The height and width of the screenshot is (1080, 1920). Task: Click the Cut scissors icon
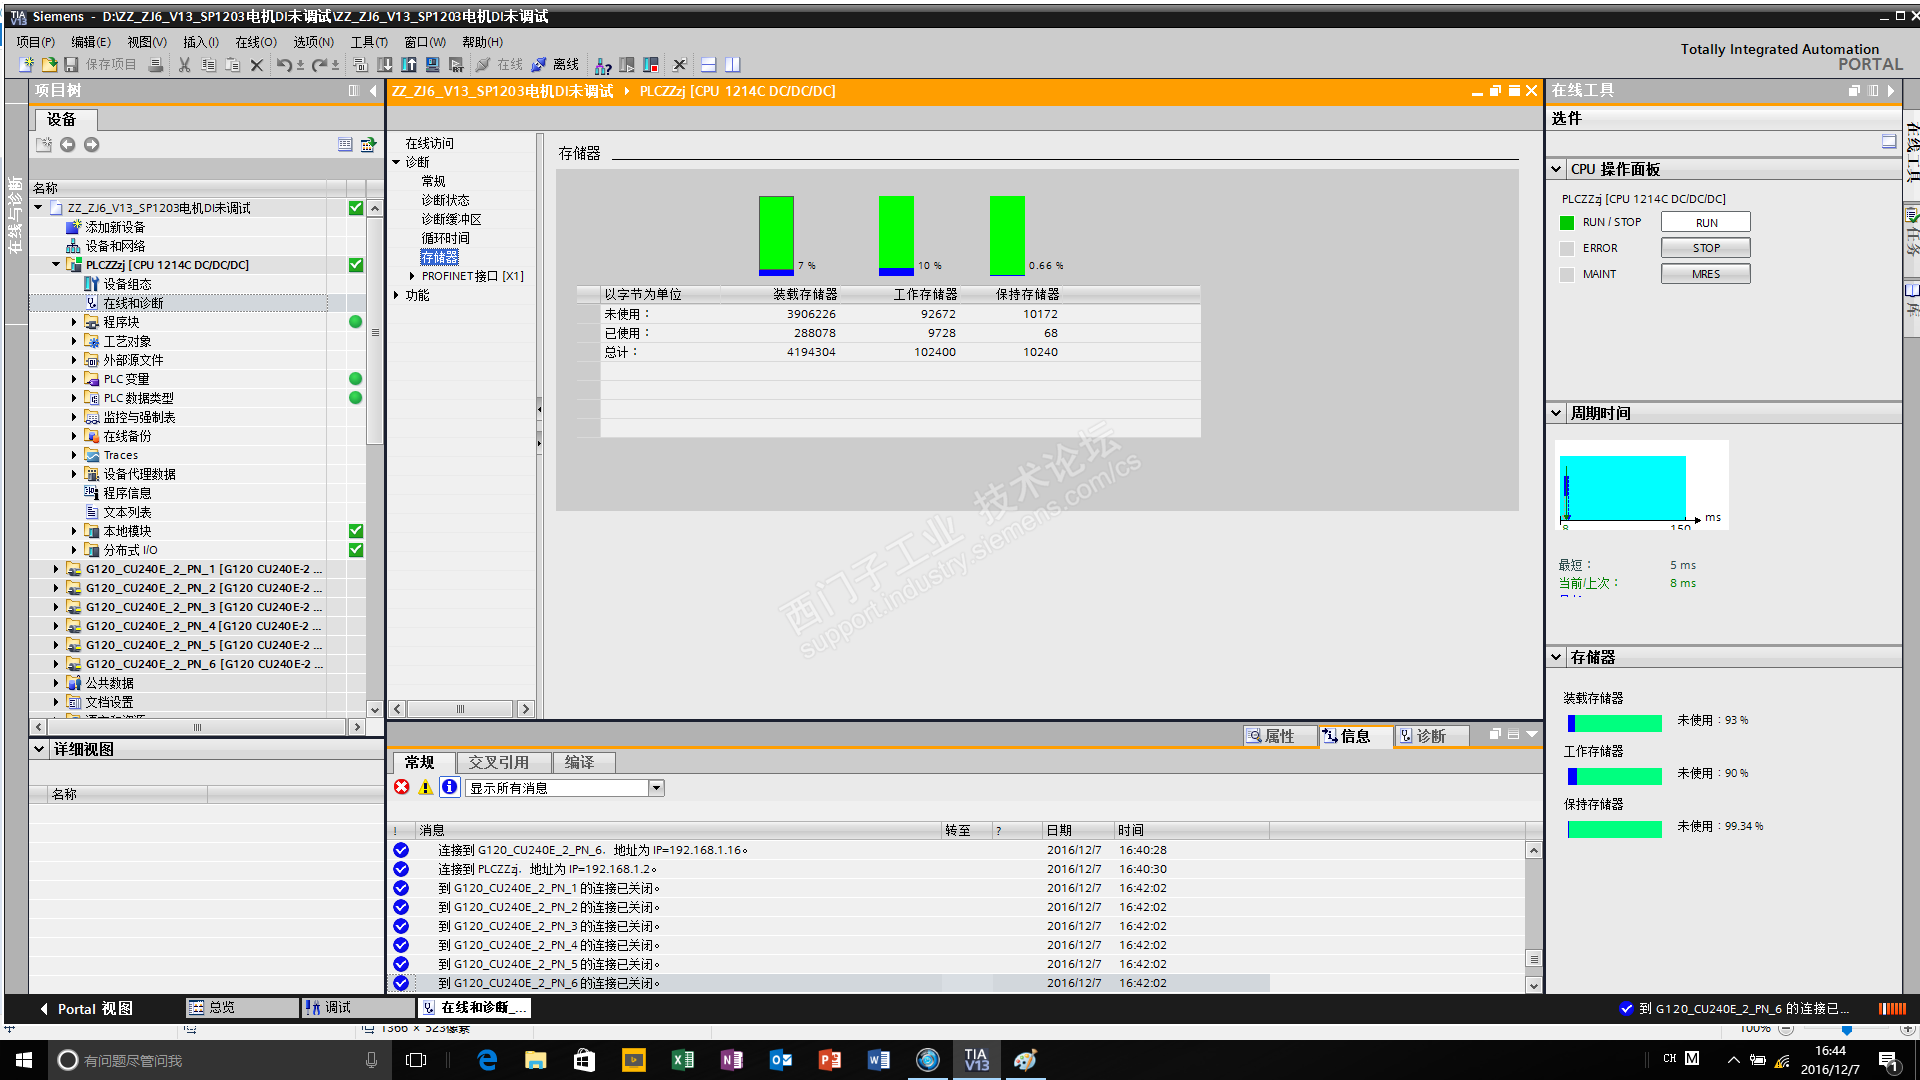click(x=184, y=65)
